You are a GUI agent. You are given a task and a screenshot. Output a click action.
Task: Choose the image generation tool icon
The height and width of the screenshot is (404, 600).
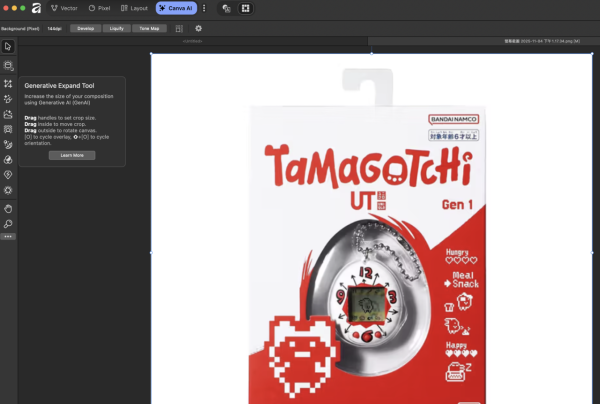pyautogui.click(x=8, y=114)
